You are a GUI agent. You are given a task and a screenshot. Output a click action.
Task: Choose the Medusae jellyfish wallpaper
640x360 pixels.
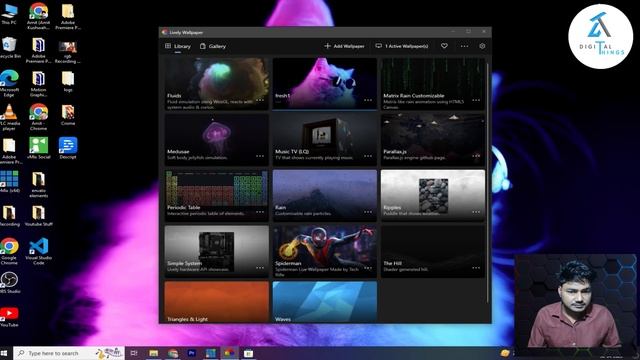pos(217,140)
